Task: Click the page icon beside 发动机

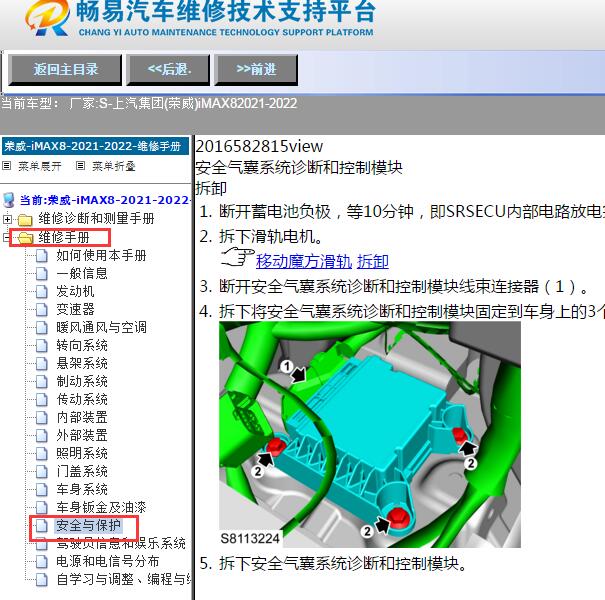Action: pyautogui.click(x=42, y=291)
